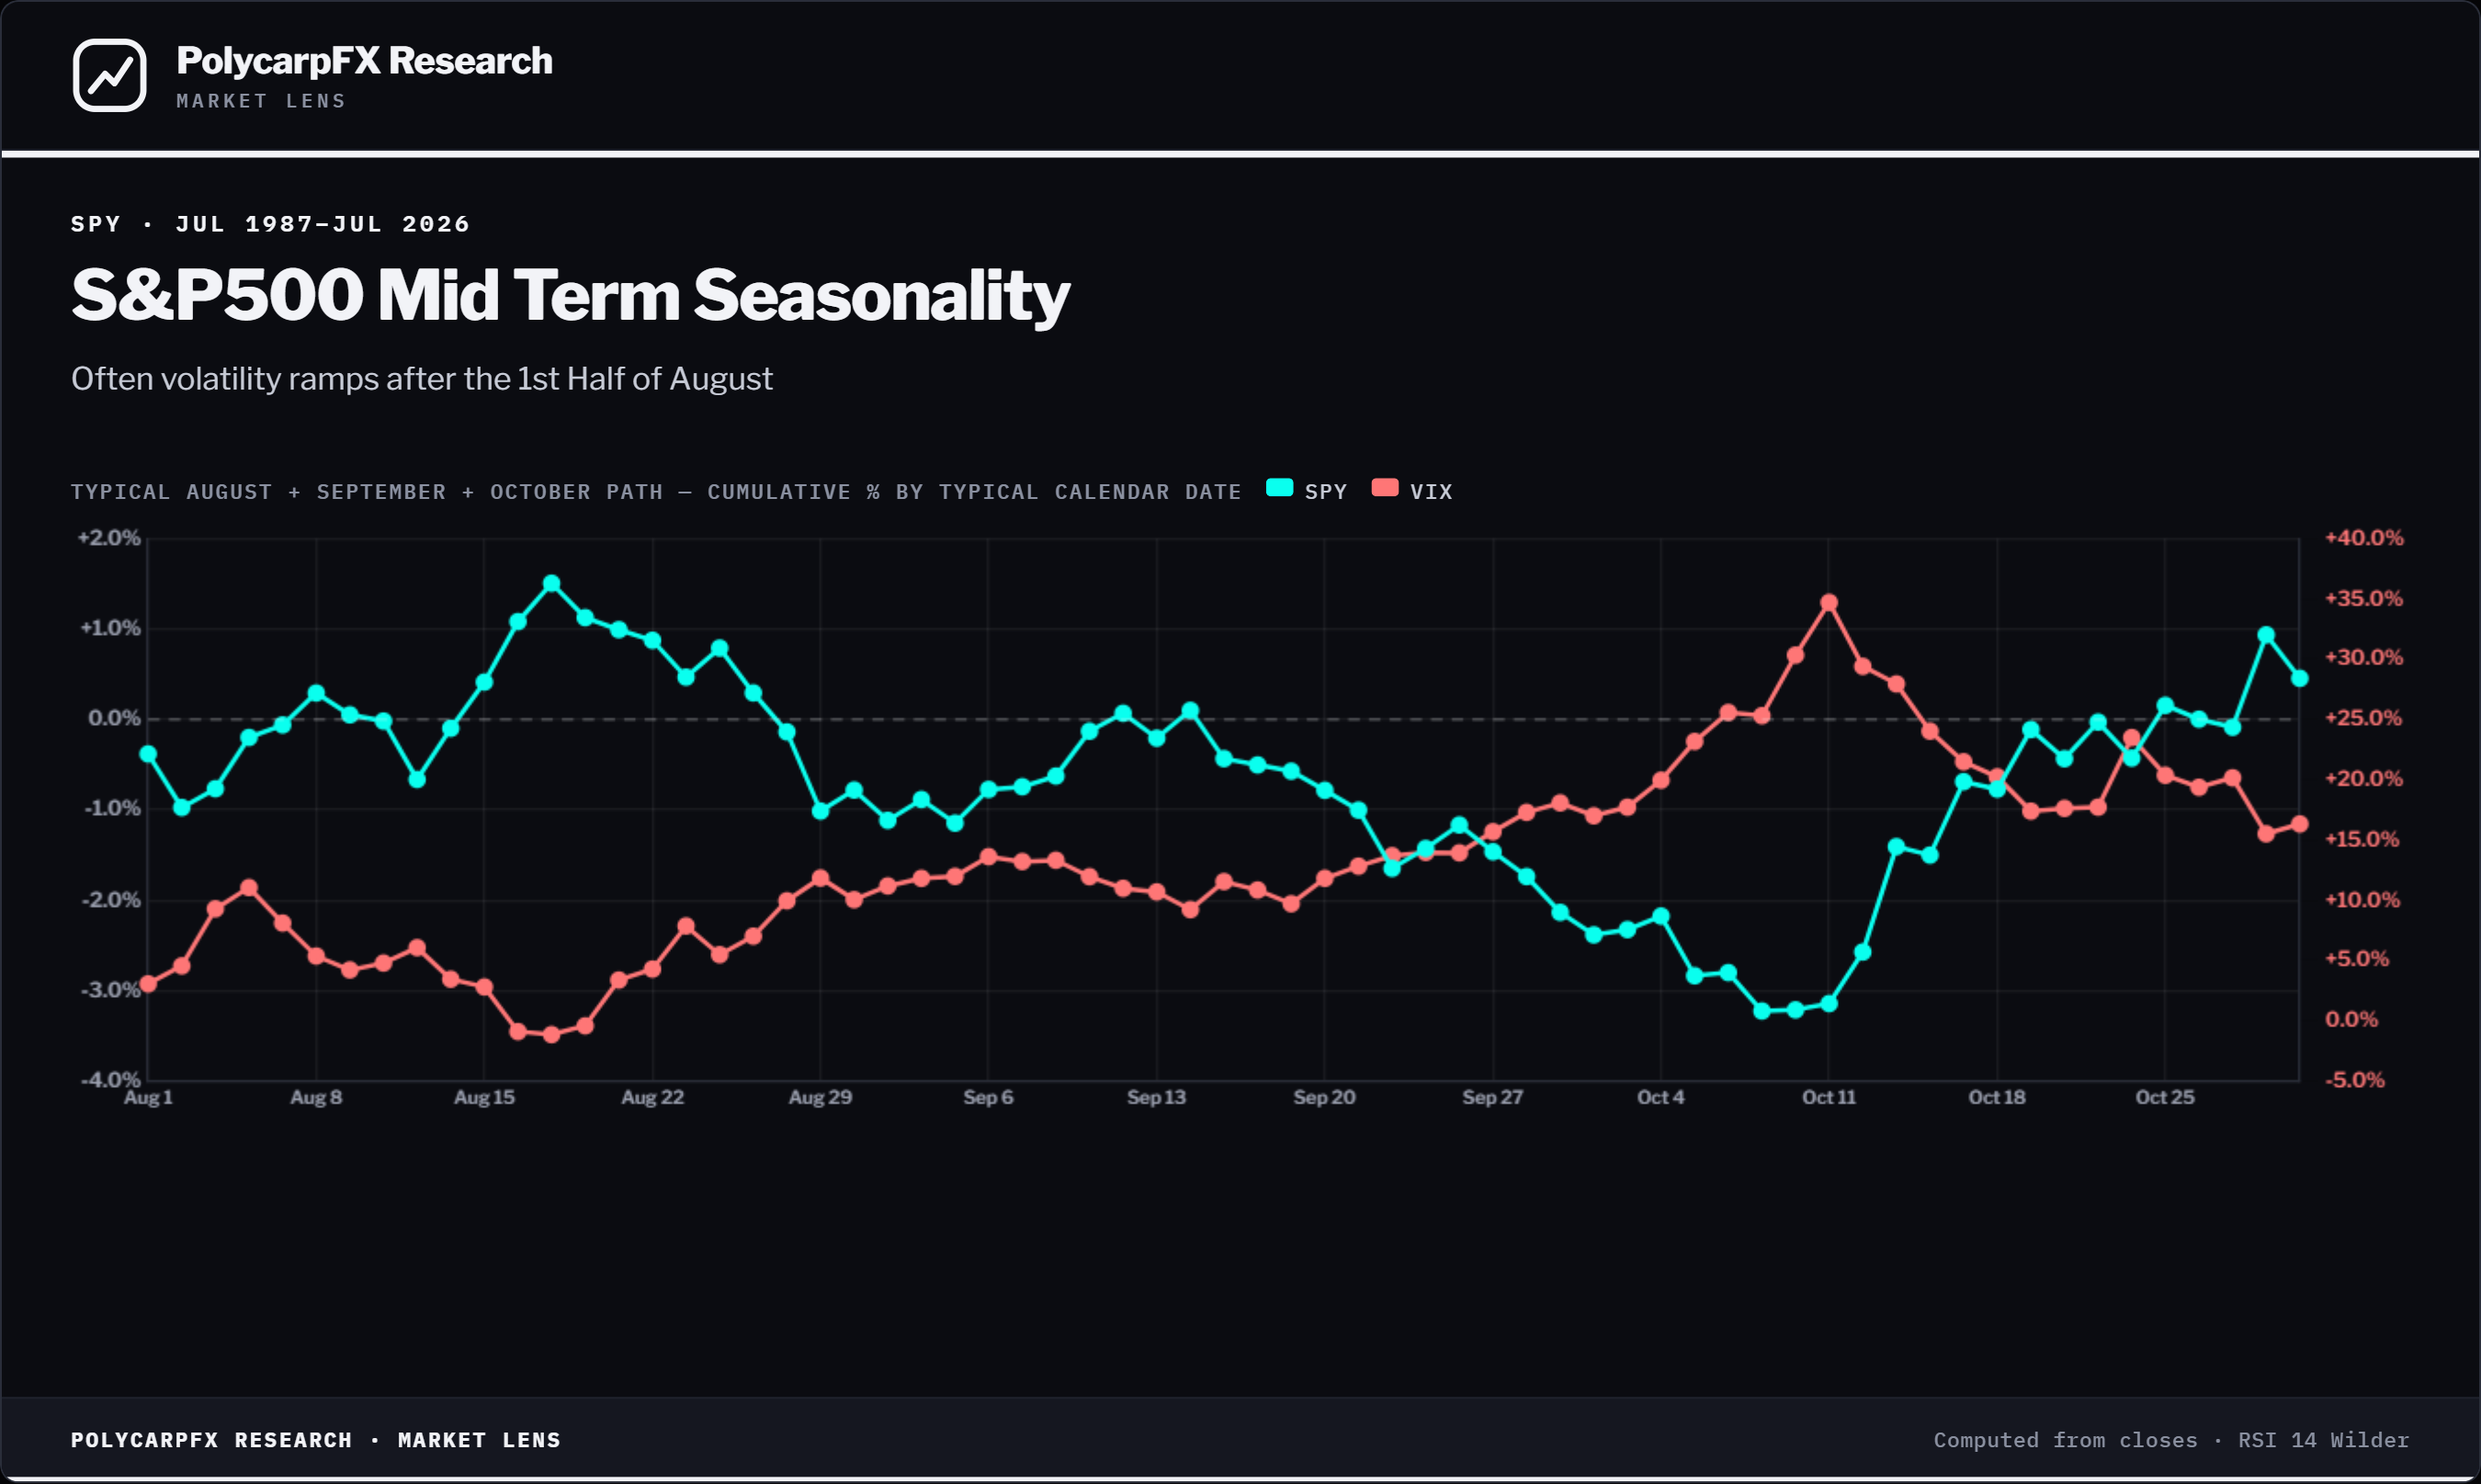The height and width of the screenshot is (1484, 2481).
Task: Click the last SPY data point in October
Action: pyautogui.click(x=2299, y=678)
